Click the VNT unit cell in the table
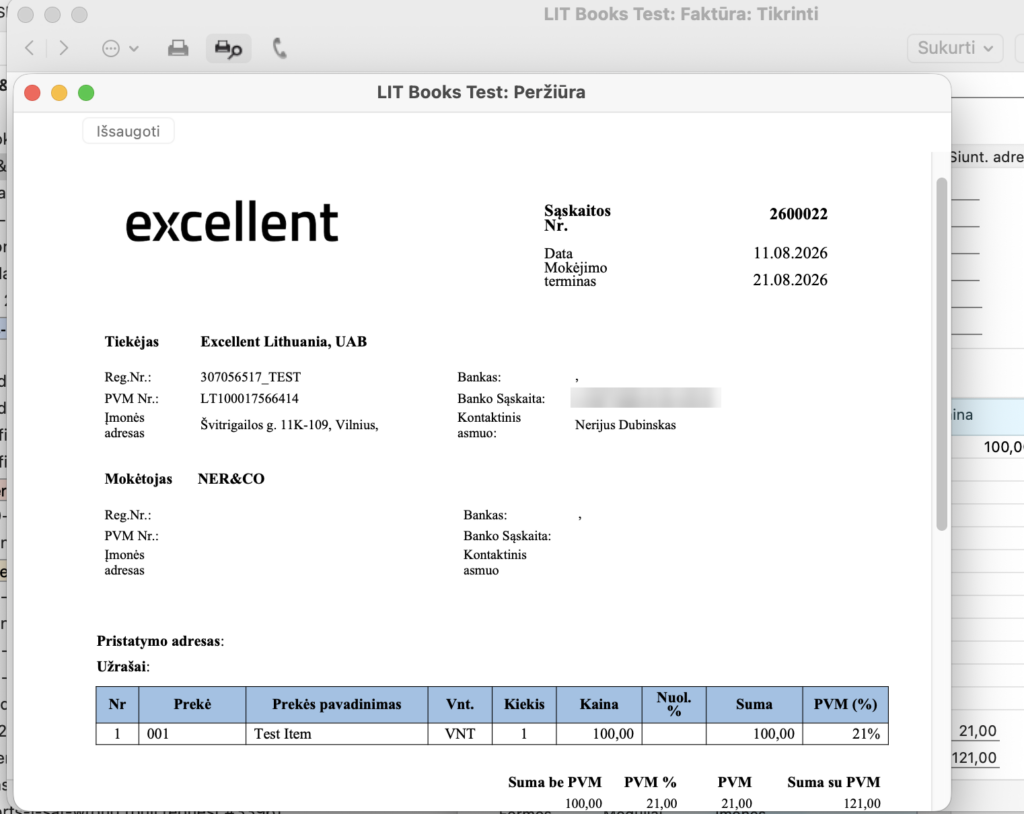 coord(460,734)
